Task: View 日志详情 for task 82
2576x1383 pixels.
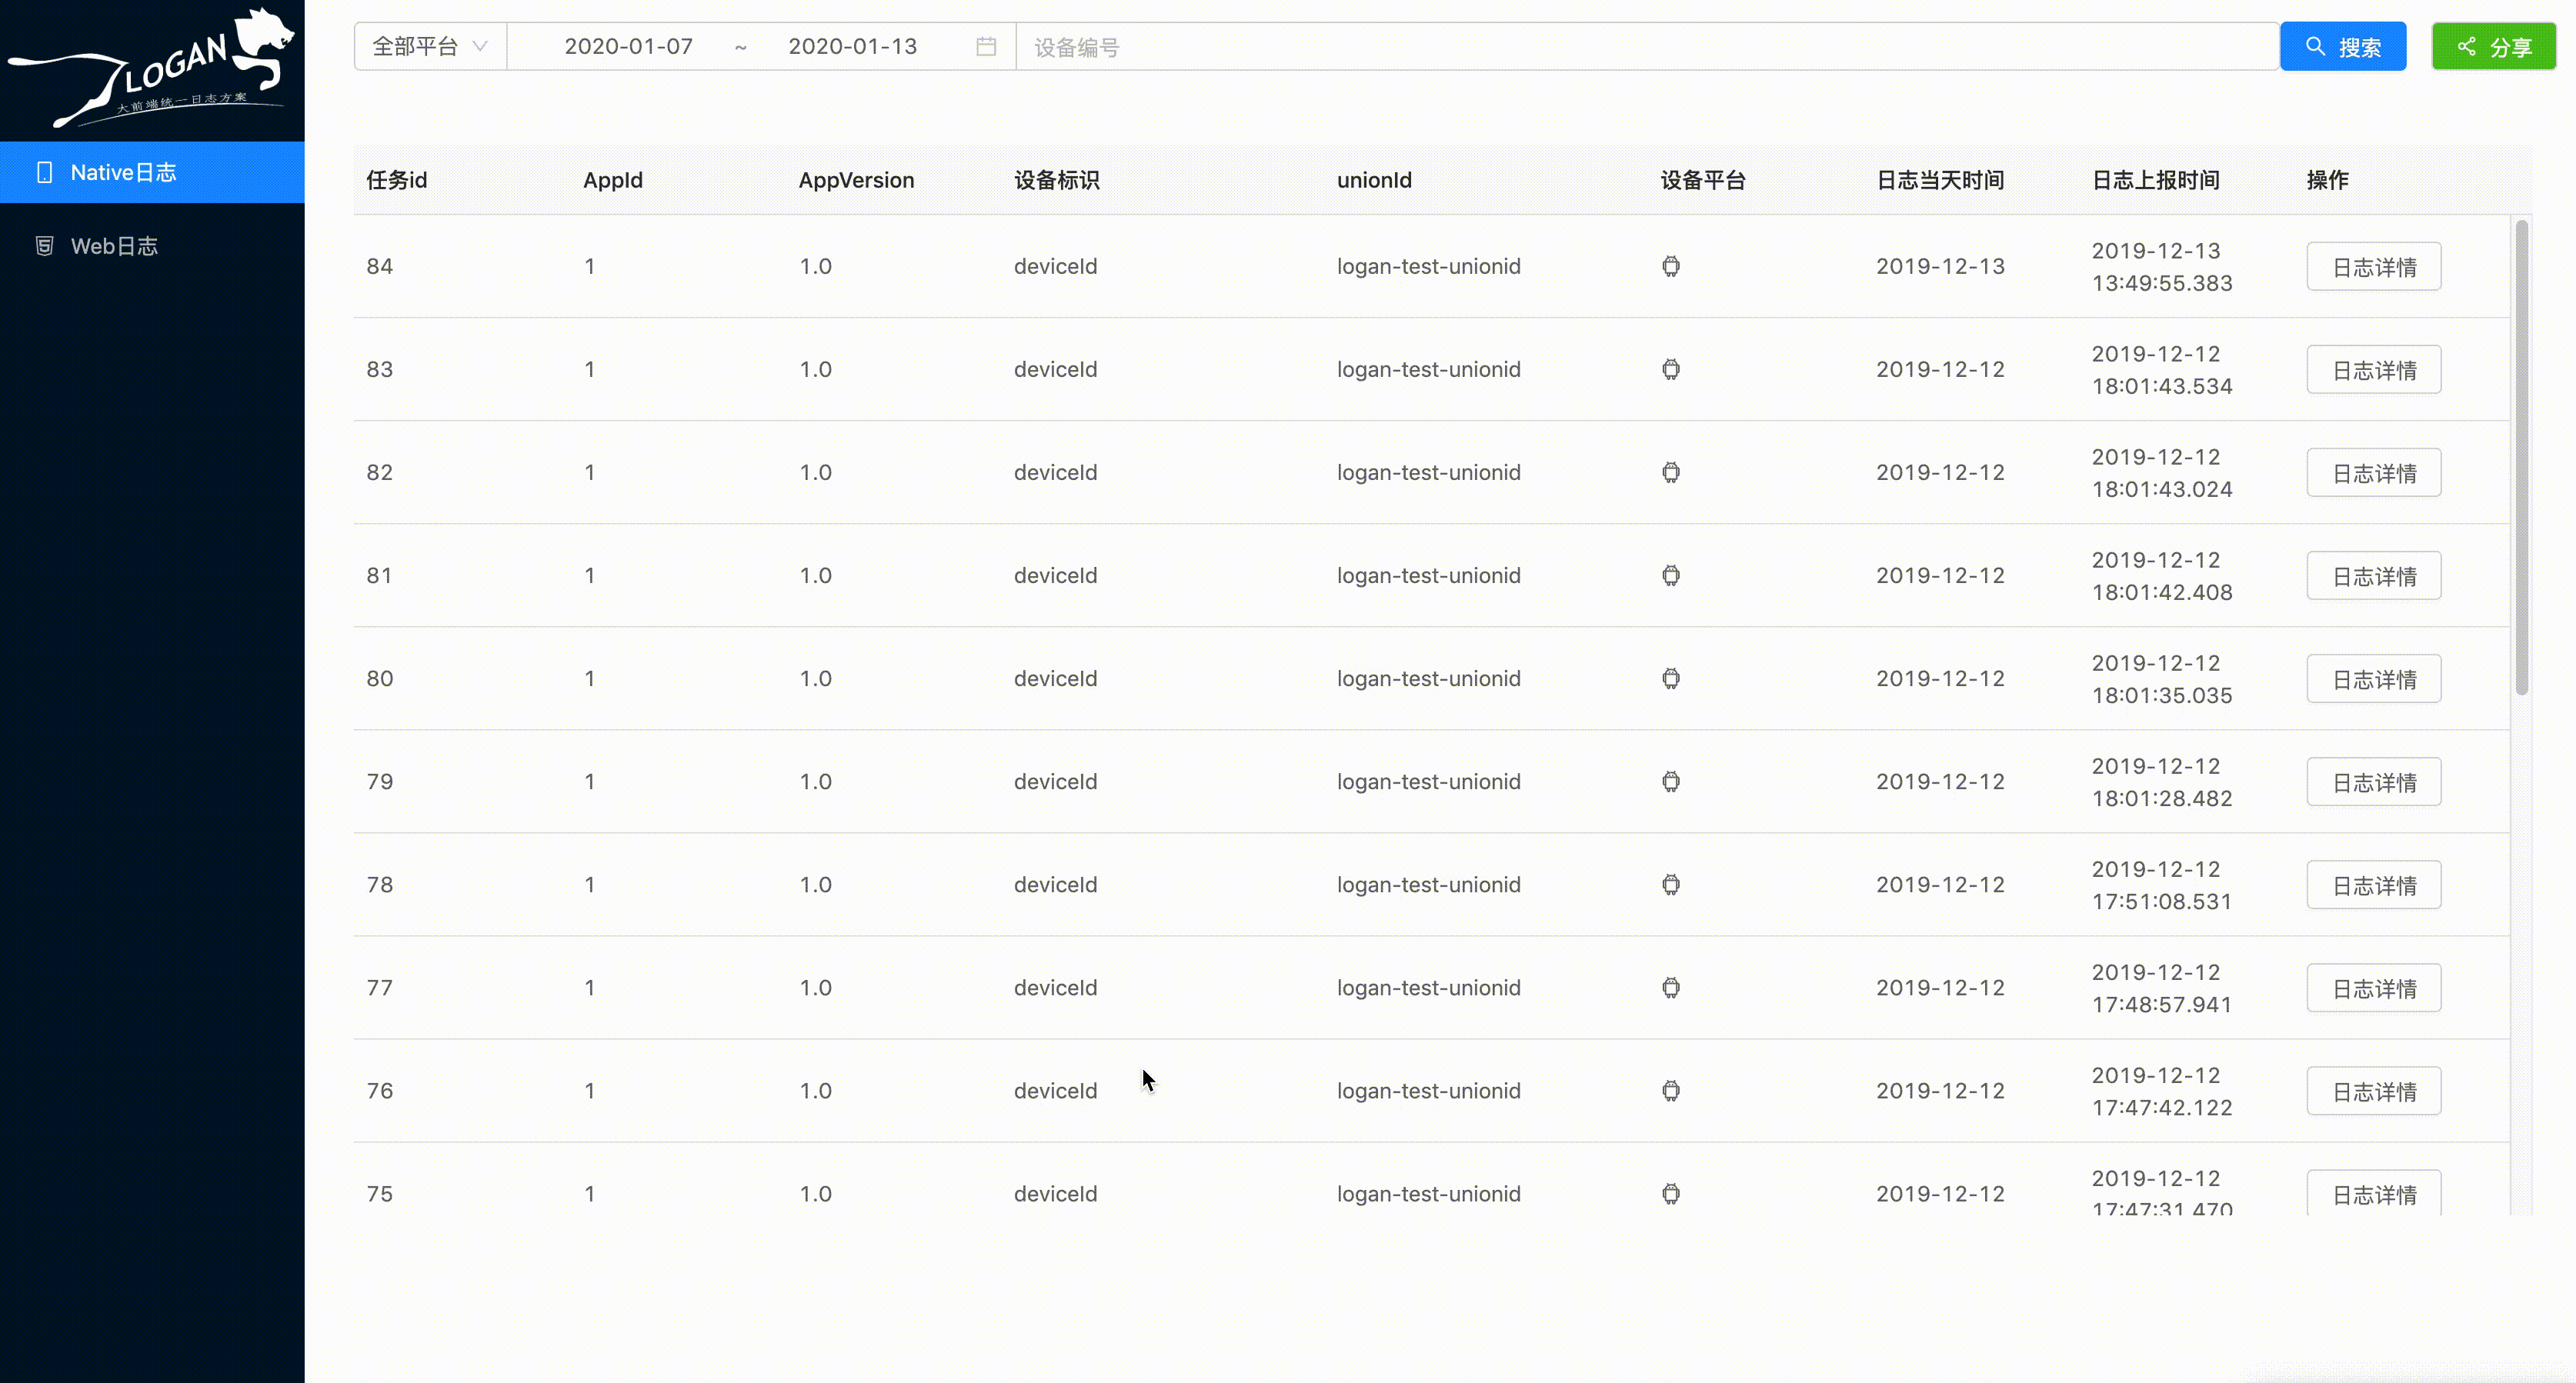Action: tap(2373, 473)
